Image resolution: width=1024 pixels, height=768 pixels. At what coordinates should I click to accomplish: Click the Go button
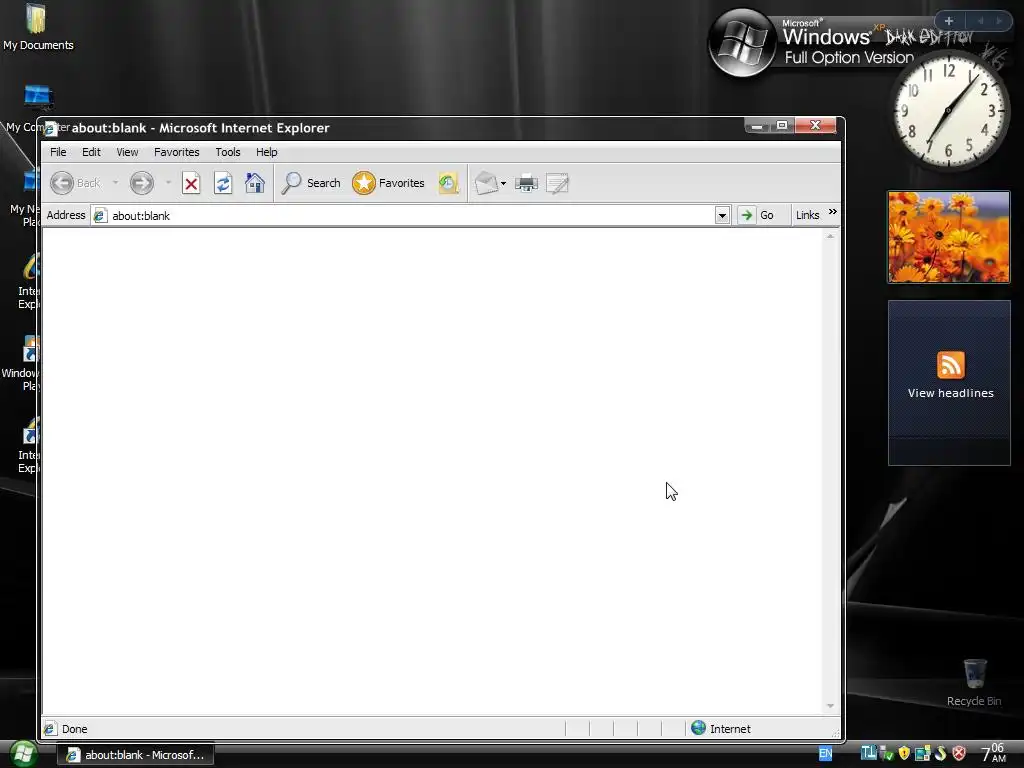tap(758, 215)
